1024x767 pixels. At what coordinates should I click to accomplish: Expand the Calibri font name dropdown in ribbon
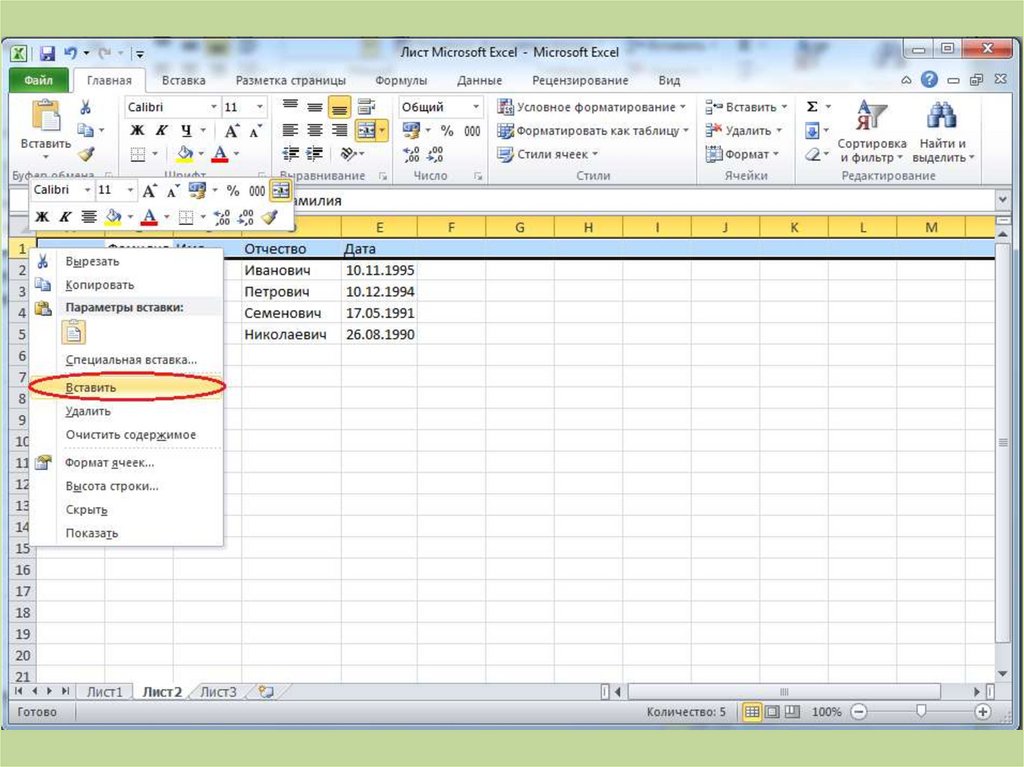(213, 107)
